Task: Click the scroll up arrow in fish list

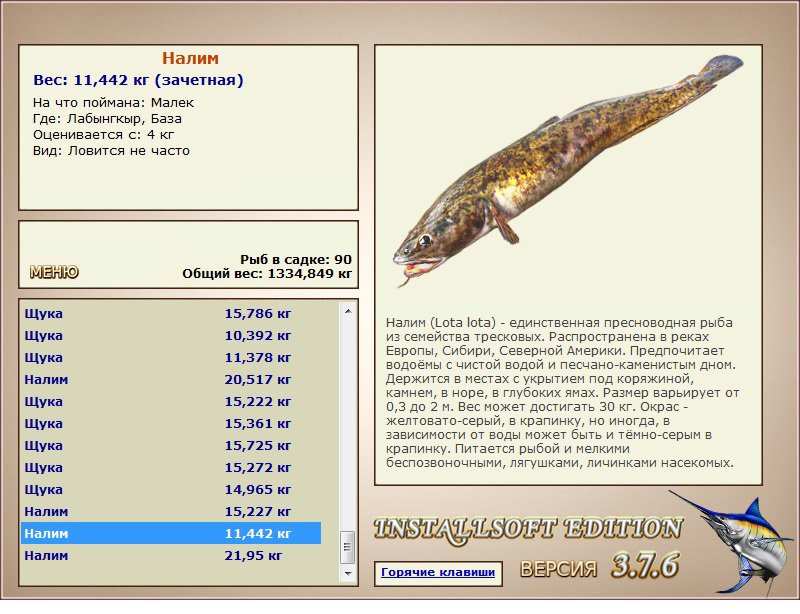Action: coord(348,311)
